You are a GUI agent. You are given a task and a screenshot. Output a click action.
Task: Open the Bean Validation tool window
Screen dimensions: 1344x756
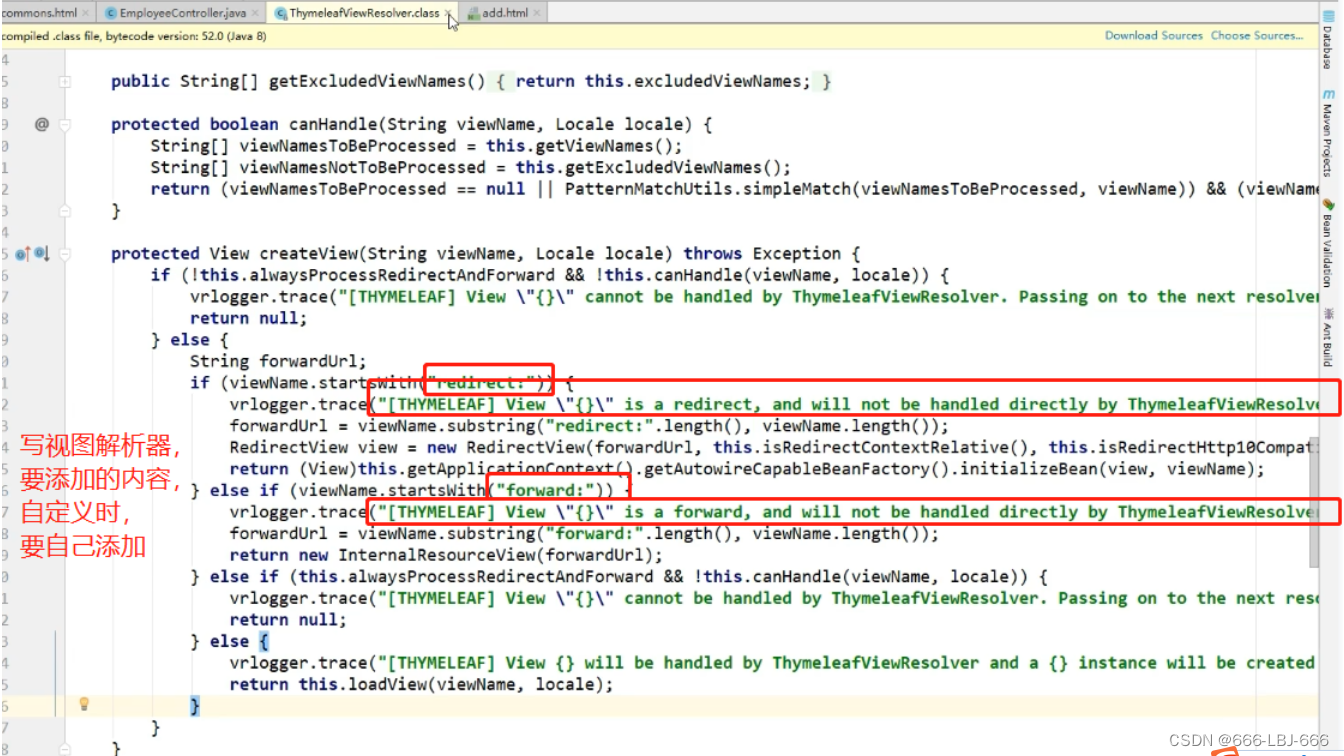[x=1328, y=244]
